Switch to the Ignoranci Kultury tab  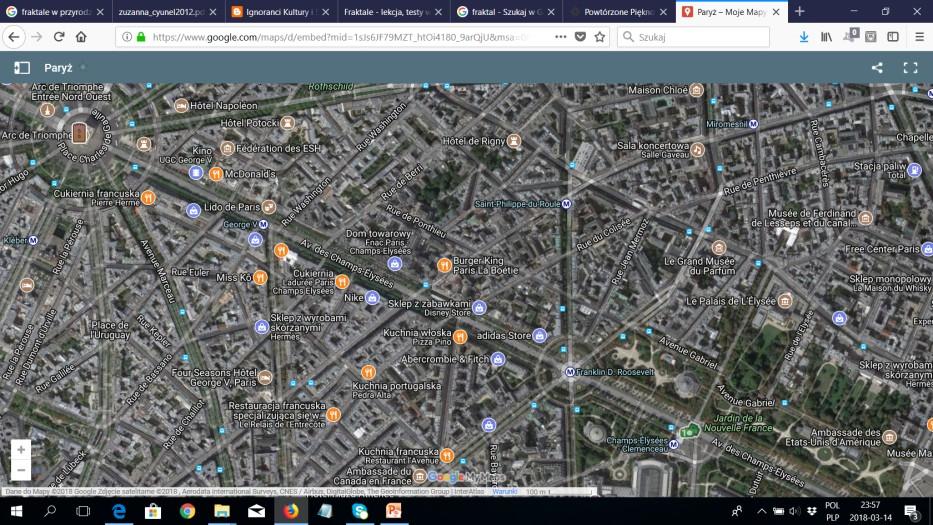pyautogui.click(x=280, y=11)
